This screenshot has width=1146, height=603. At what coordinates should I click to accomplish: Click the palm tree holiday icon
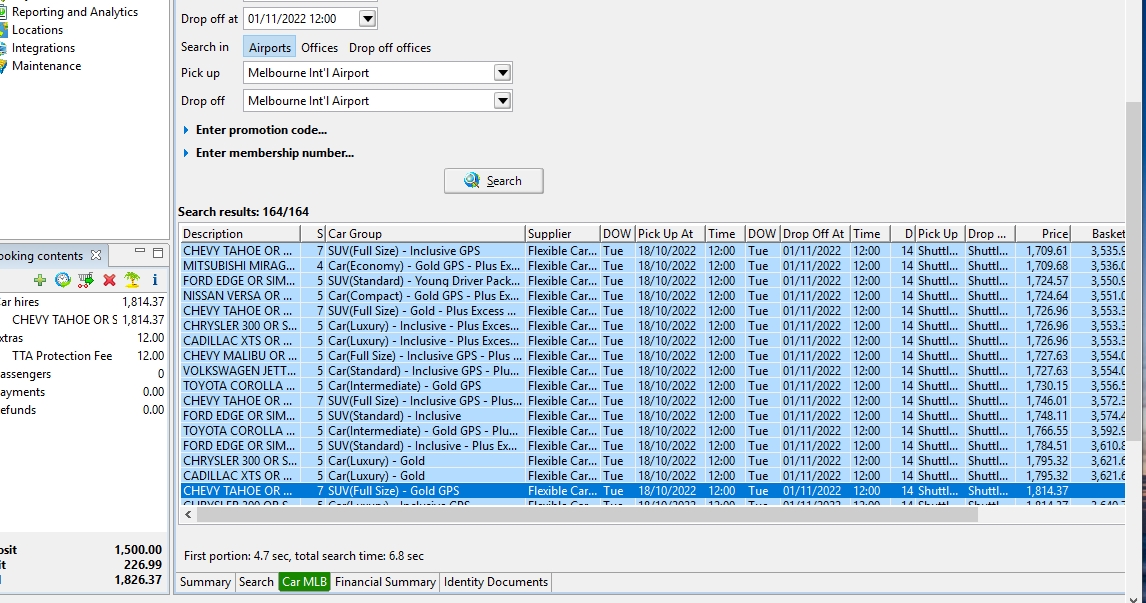coord(132,280)
